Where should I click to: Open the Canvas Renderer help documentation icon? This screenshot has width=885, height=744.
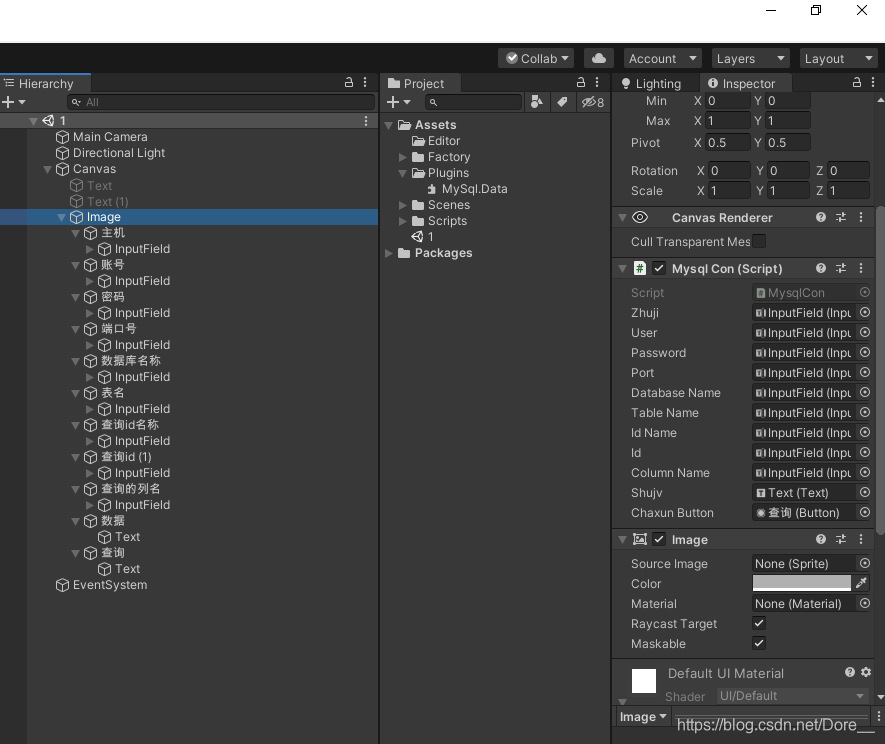[820, 217]
